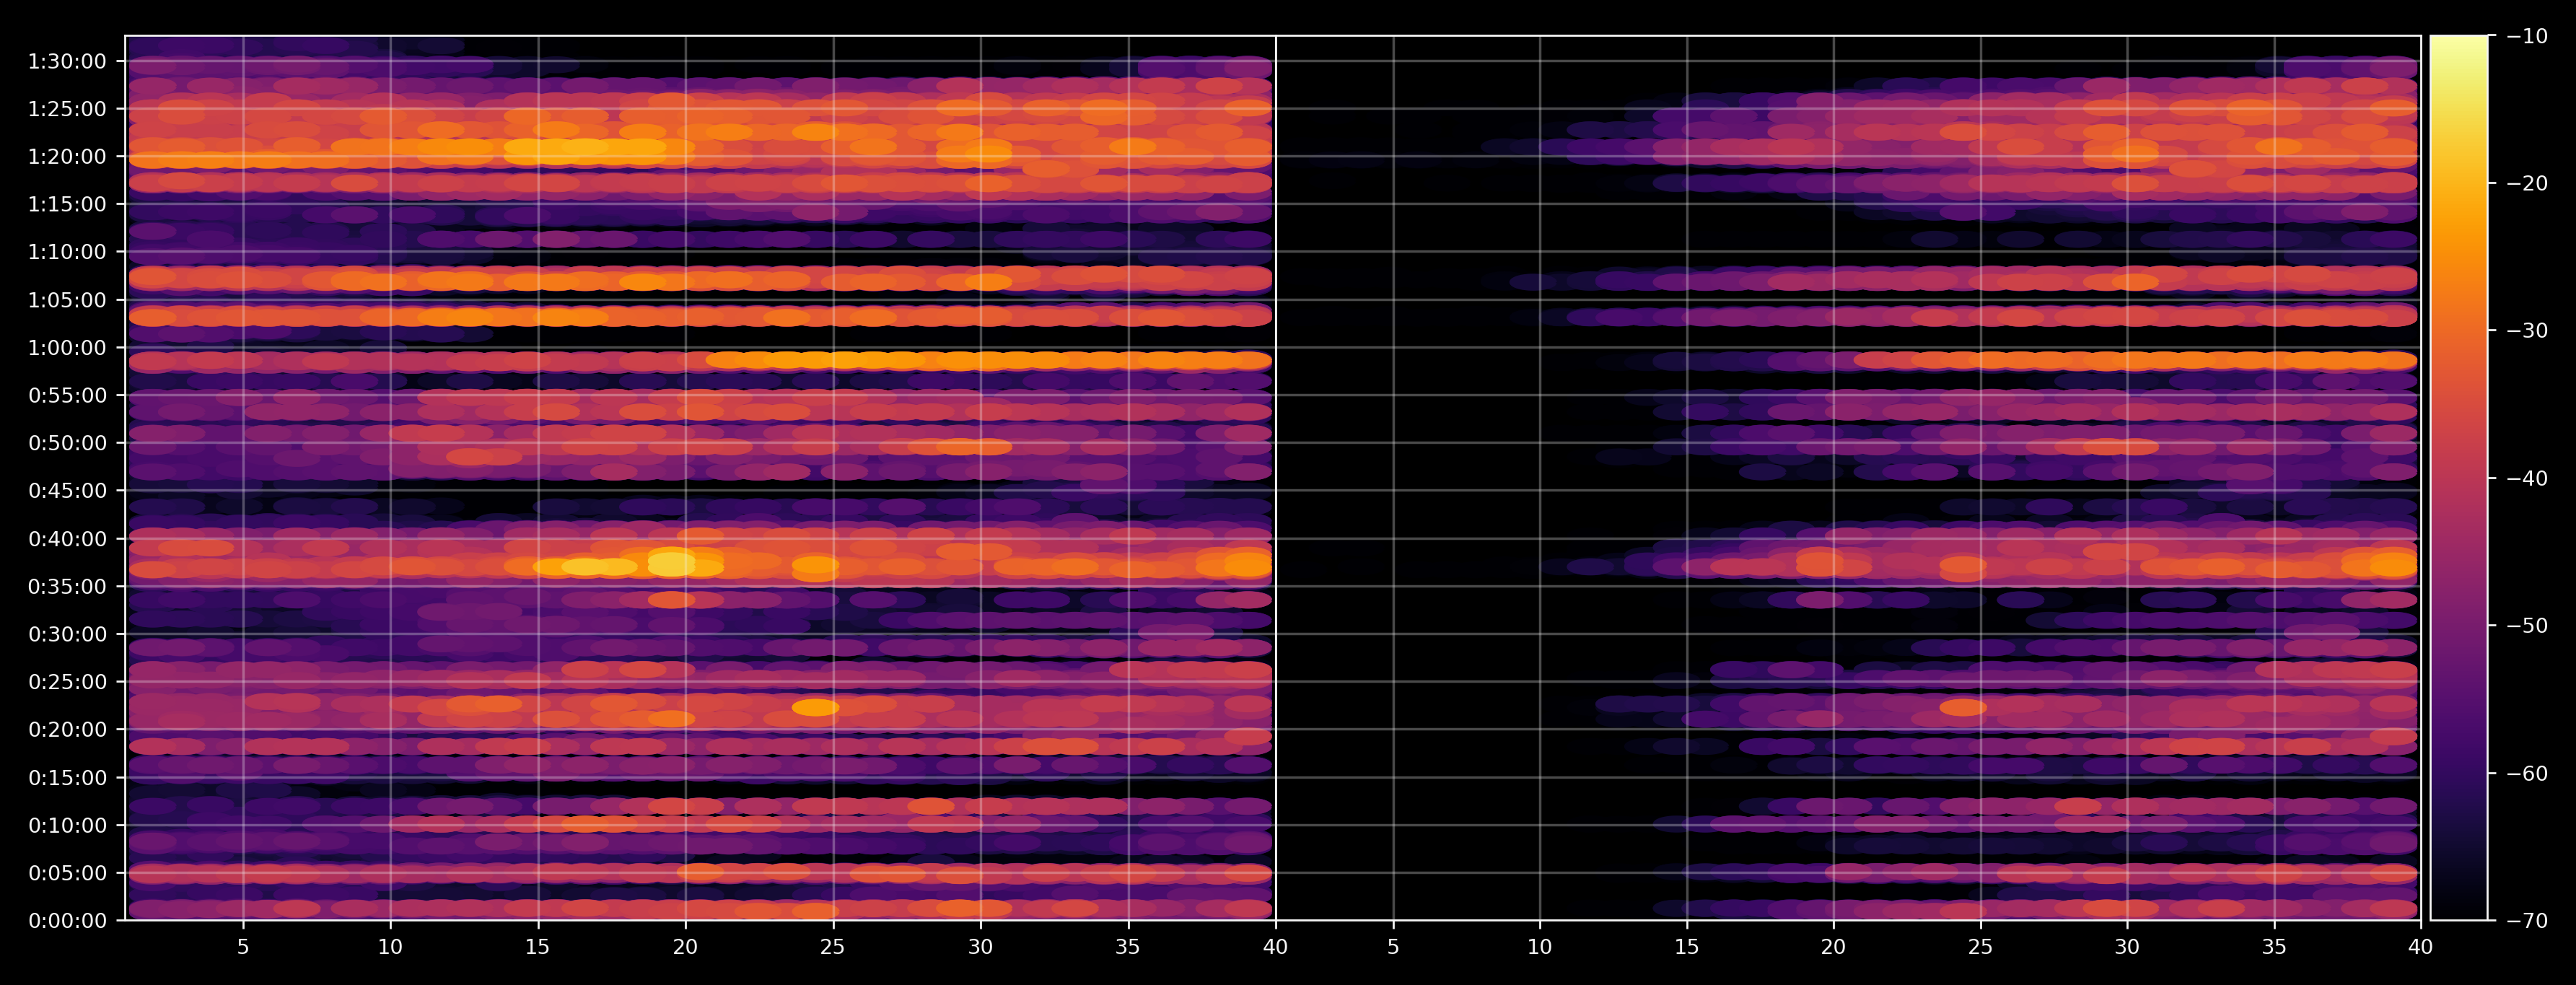Select the −20 colorbar tick label
This screenshot has height=985, width=2576.
click(x=2528, y=183)
